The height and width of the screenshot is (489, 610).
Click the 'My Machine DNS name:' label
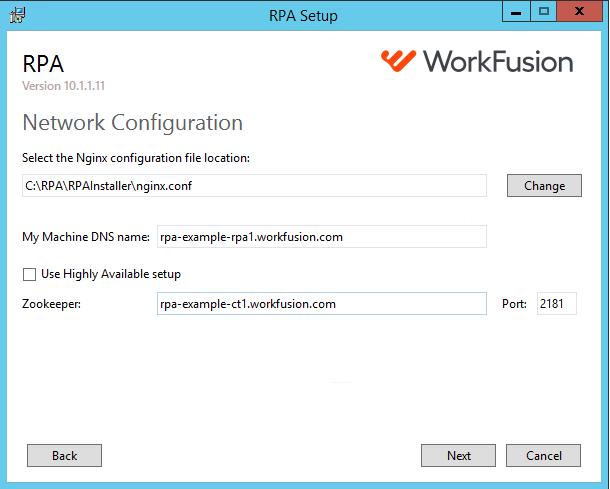click(86, 237)
